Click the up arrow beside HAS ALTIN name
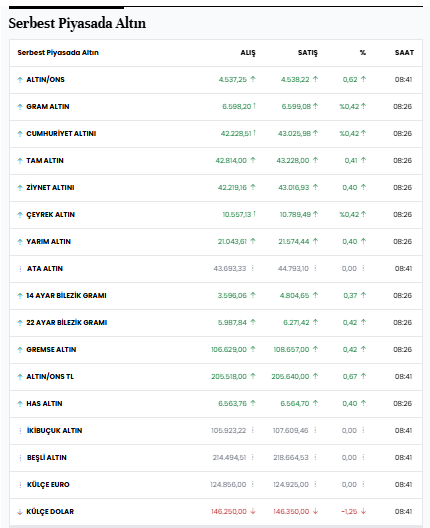 click(x=20, y=404)
